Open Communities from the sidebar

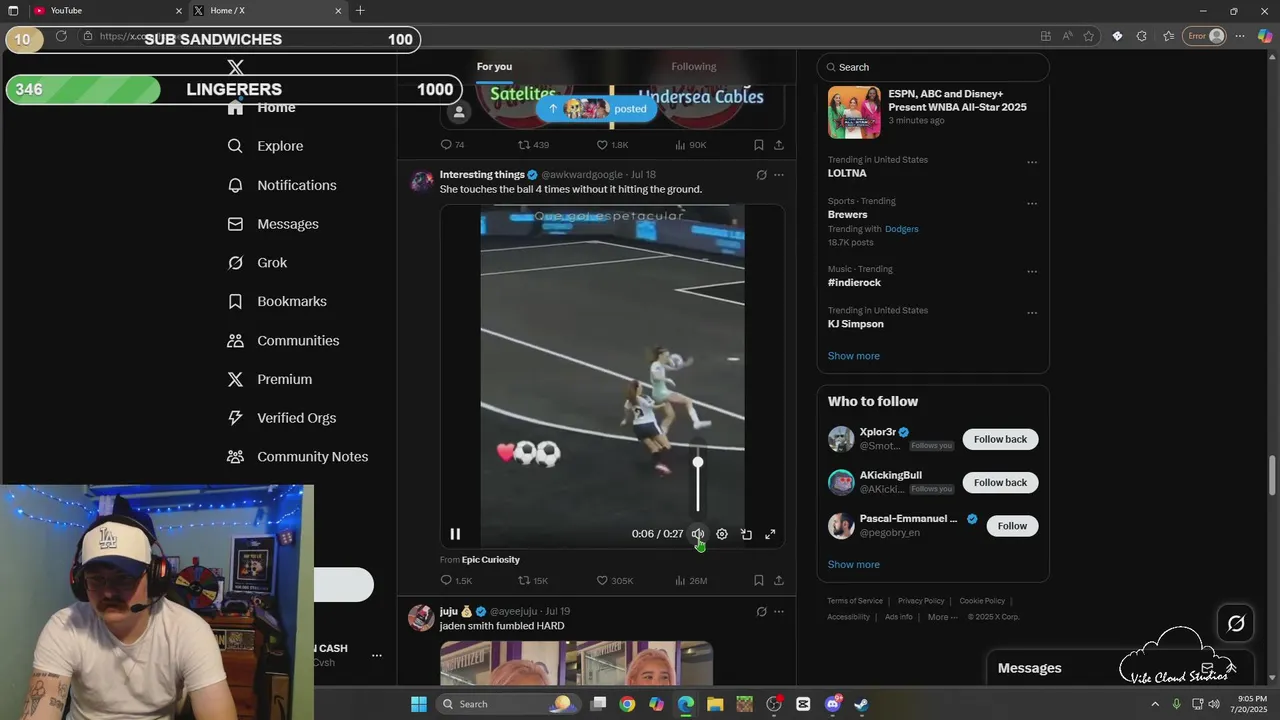coord(283,340)
